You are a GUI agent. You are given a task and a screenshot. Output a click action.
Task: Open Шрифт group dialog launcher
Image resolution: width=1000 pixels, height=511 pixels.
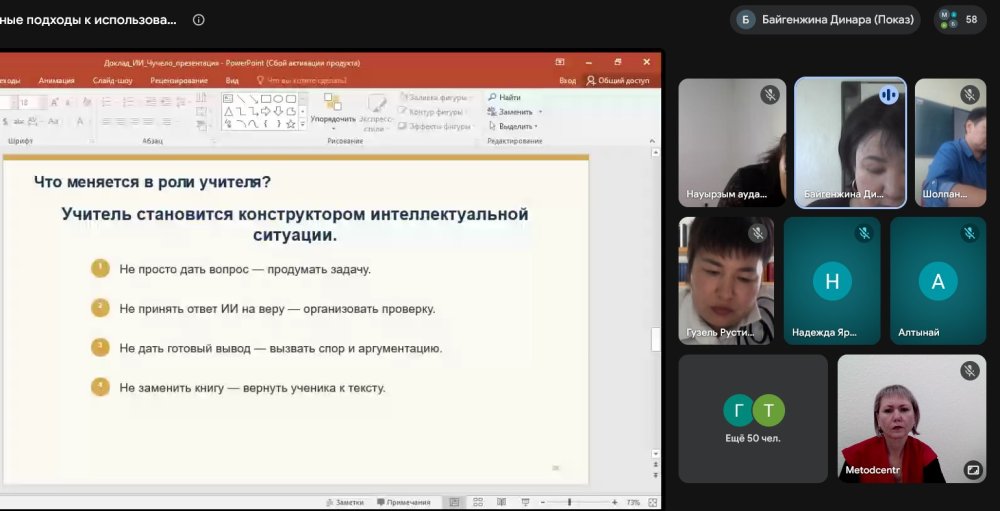91,141
